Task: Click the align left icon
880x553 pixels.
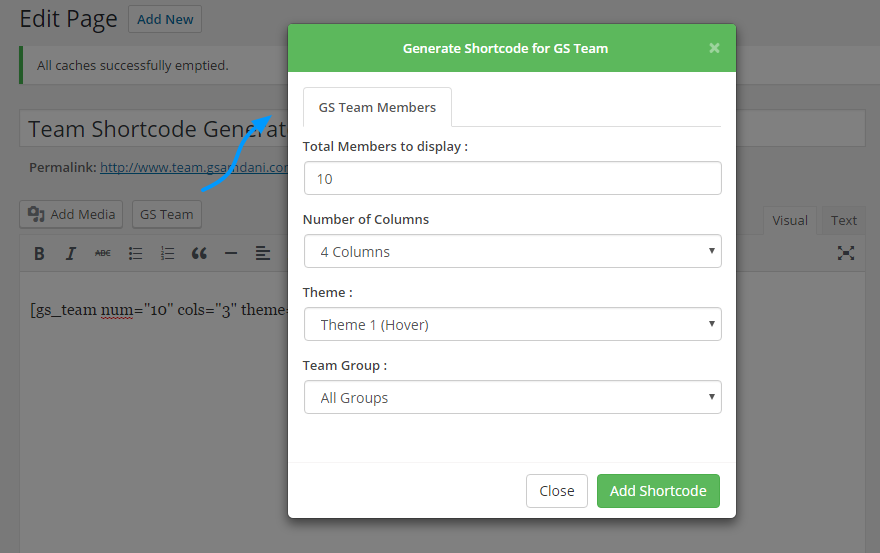Action: pyautogui.click(x=263, y=253)
